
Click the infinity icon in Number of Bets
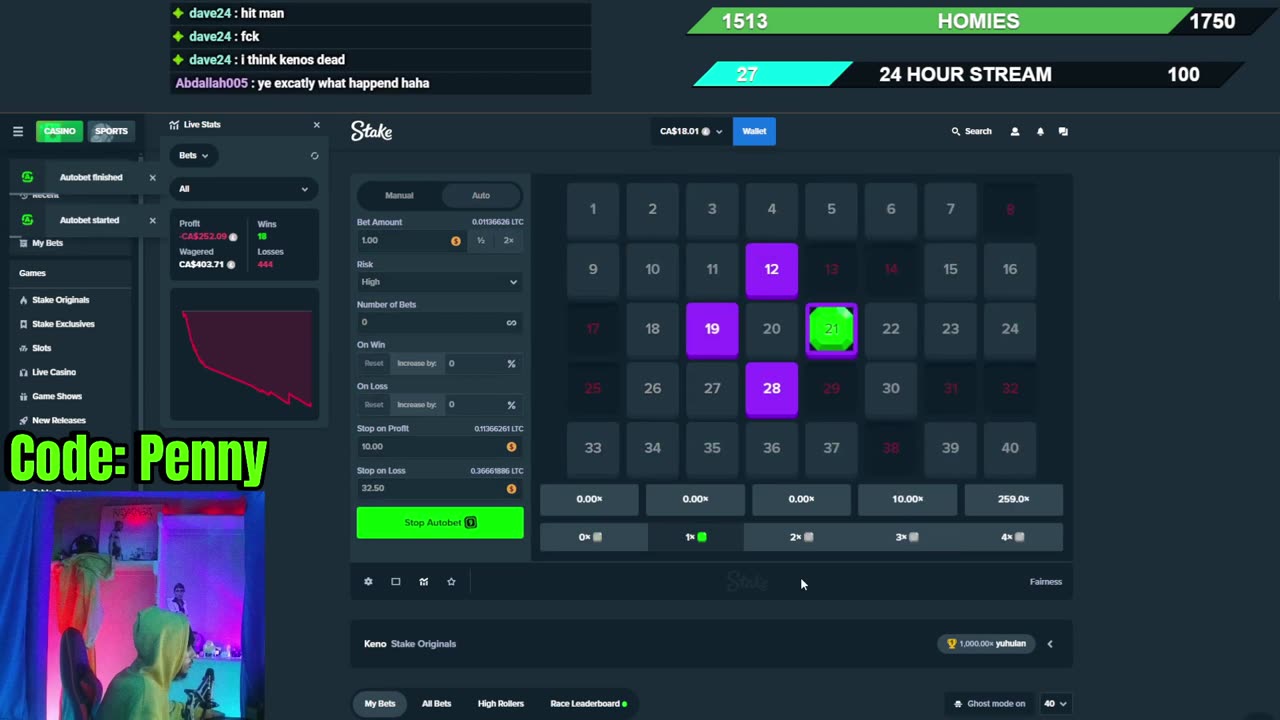point(511,322)
